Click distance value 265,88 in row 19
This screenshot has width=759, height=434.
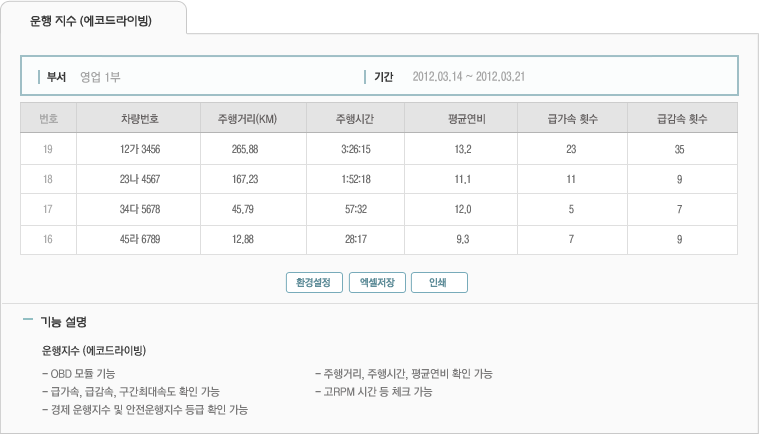click(x=245, y=150)
